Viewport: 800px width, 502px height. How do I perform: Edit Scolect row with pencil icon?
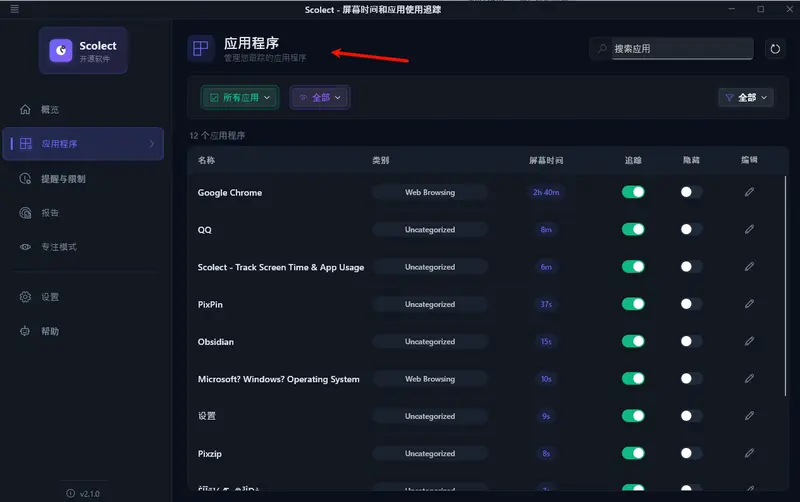[x=749, y=266]
